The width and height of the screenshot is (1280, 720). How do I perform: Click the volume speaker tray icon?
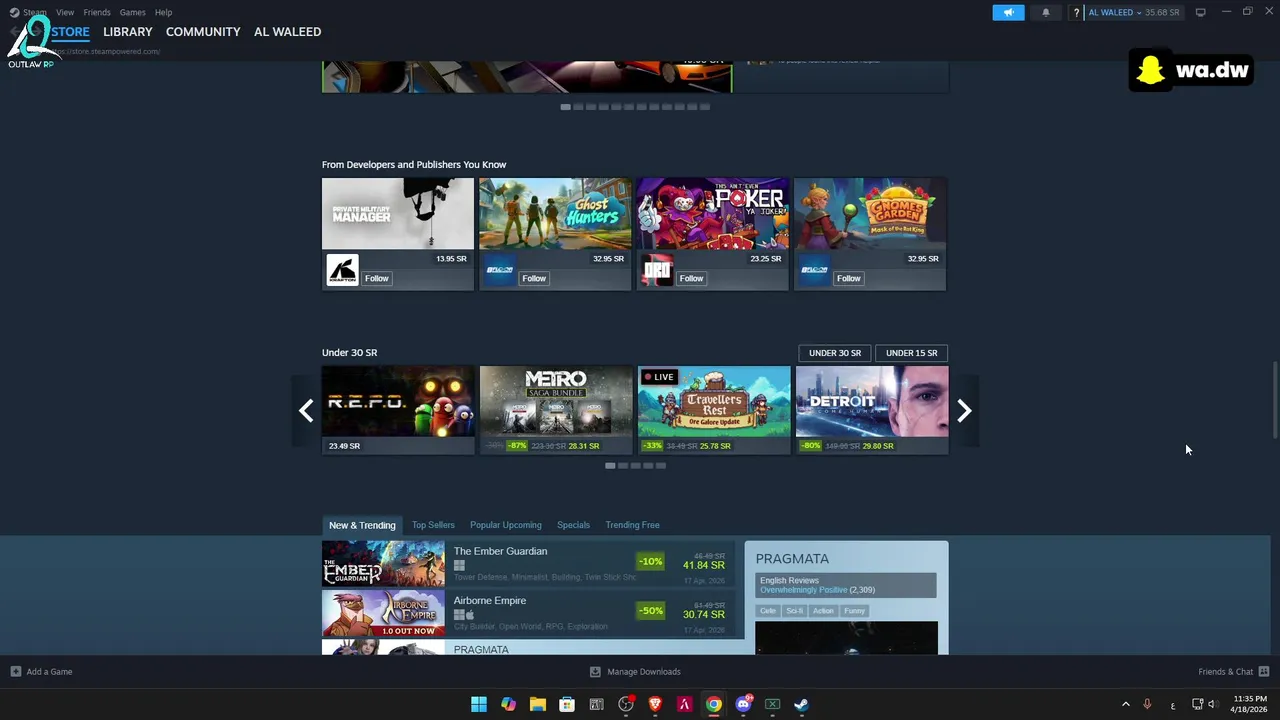1212,704
